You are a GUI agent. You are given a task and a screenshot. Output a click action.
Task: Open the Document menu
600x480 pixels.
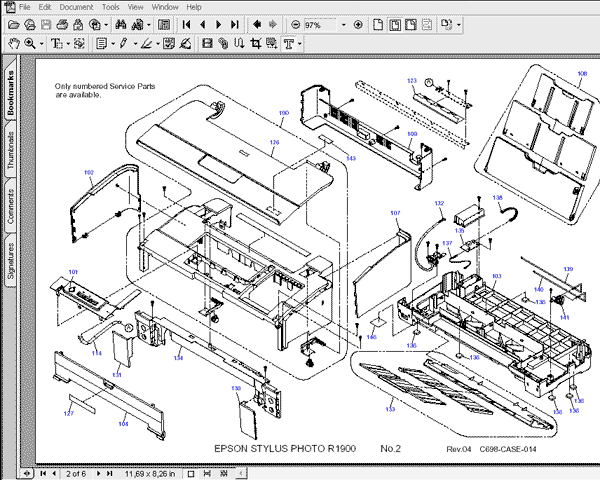pos(76,7)
